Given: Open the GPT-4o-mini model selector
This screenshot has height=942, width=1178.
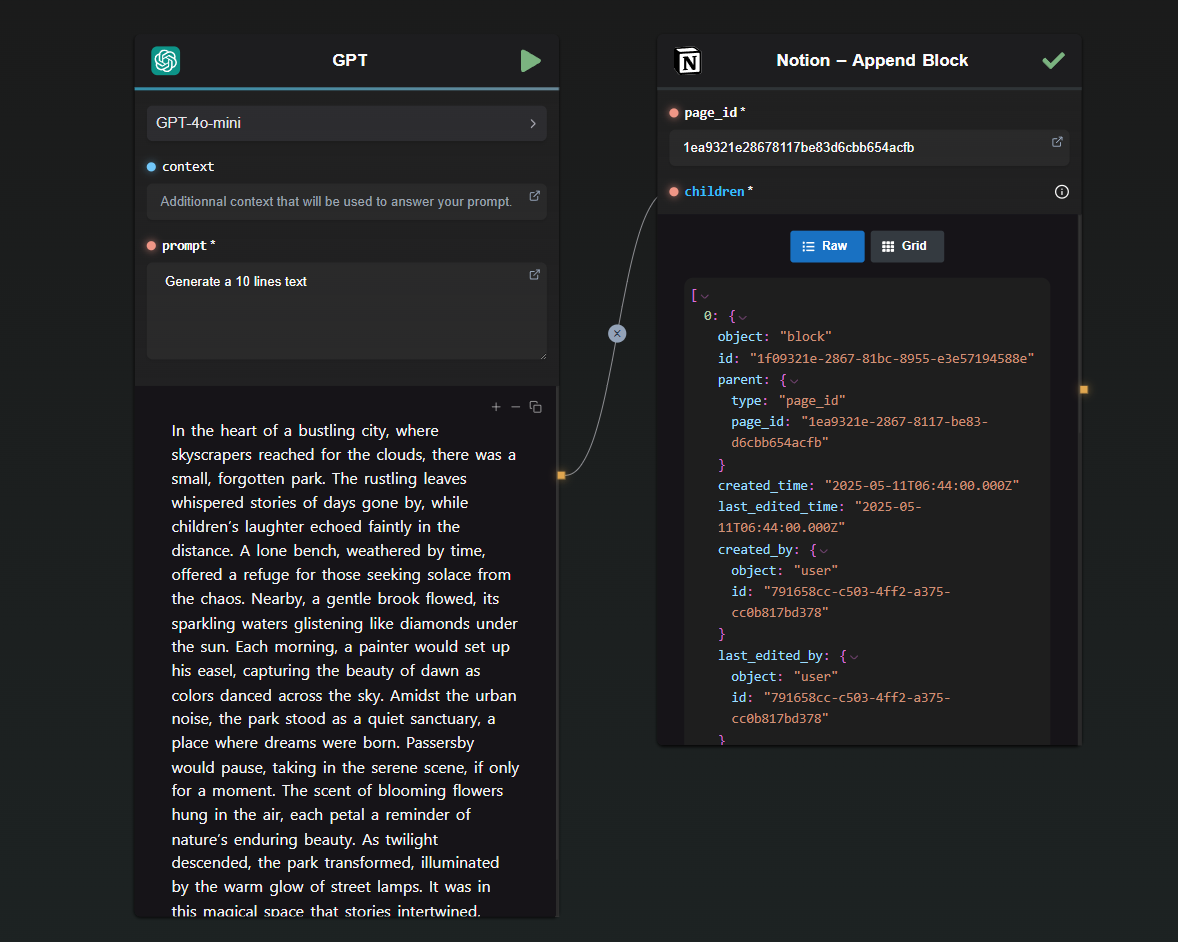Looking at the screenshot, I should click(346, 123).
